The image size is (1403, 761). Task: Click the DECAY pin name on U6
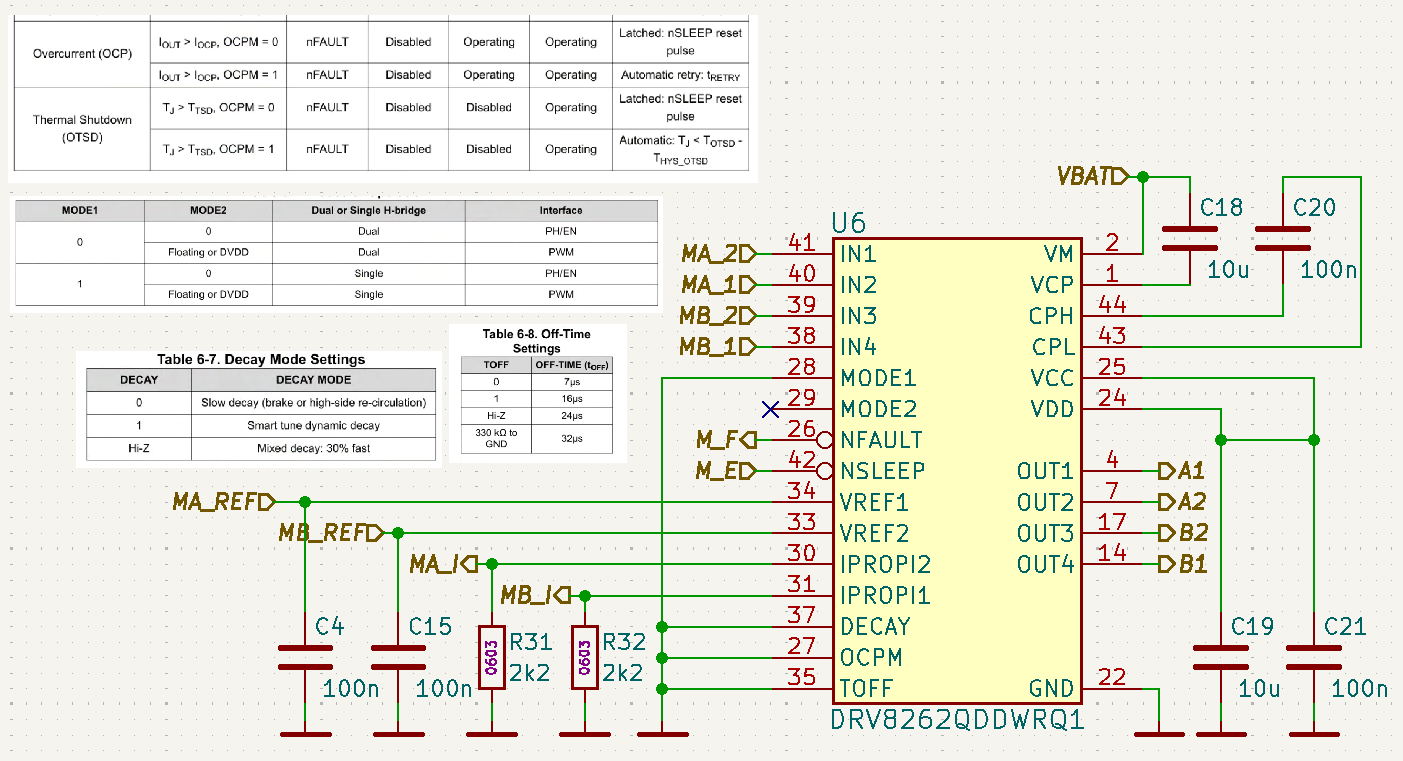point(875,626)
